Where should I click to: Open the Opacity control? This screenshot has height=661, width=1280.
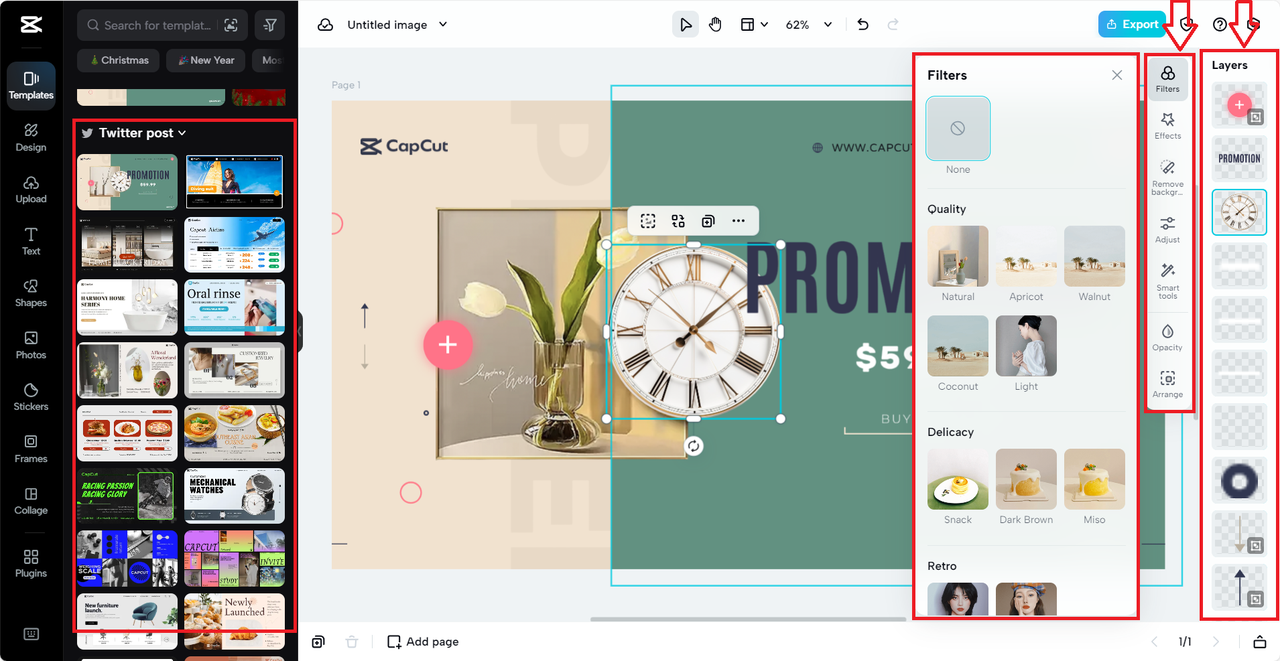(1168, 337)
